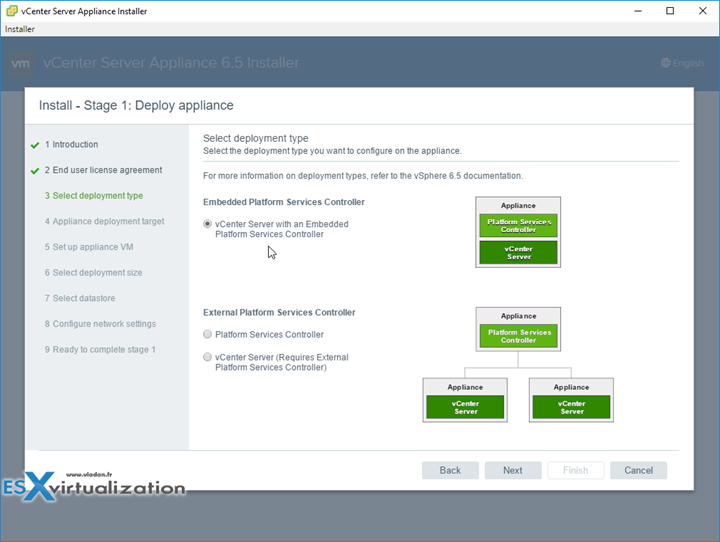Select vCenter Server with Embedded PSC option
The height and width of the screenshot is (542, 720).
(208, 224)
